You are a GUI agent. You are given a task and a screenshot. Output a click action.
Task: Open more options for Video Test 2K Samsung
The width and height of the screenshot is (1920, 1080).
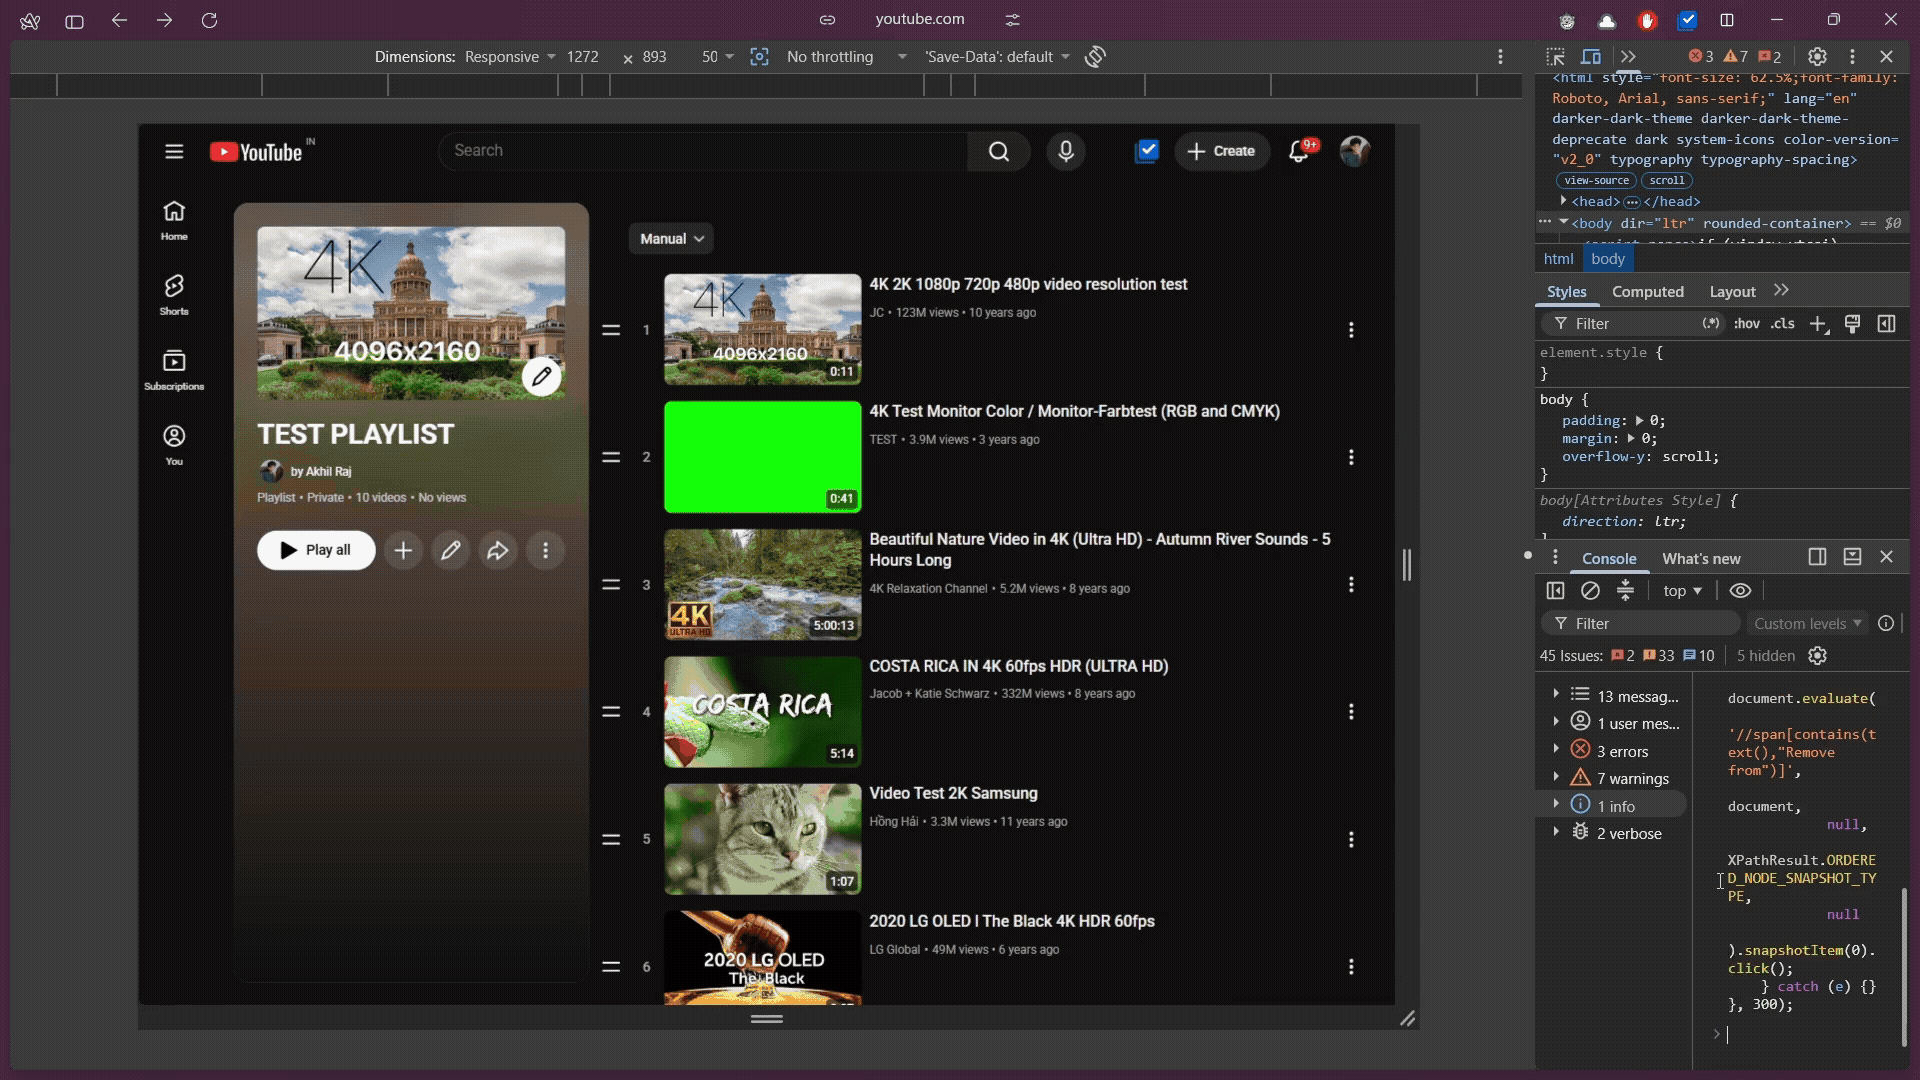point(1351,839)
